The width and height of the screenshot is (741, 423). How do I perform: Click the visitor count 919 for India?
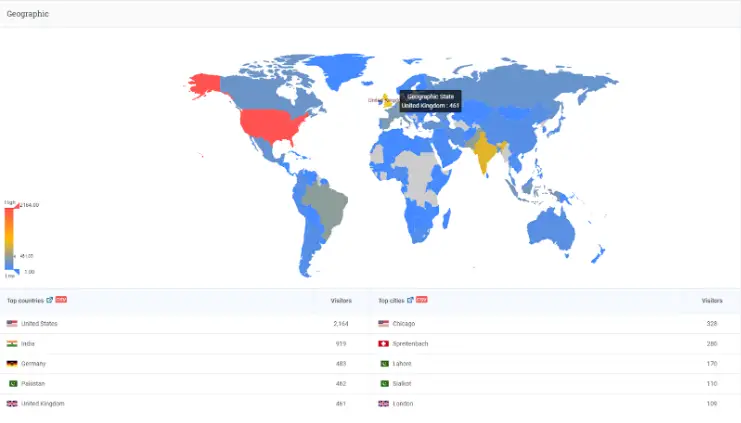[341, 344]
